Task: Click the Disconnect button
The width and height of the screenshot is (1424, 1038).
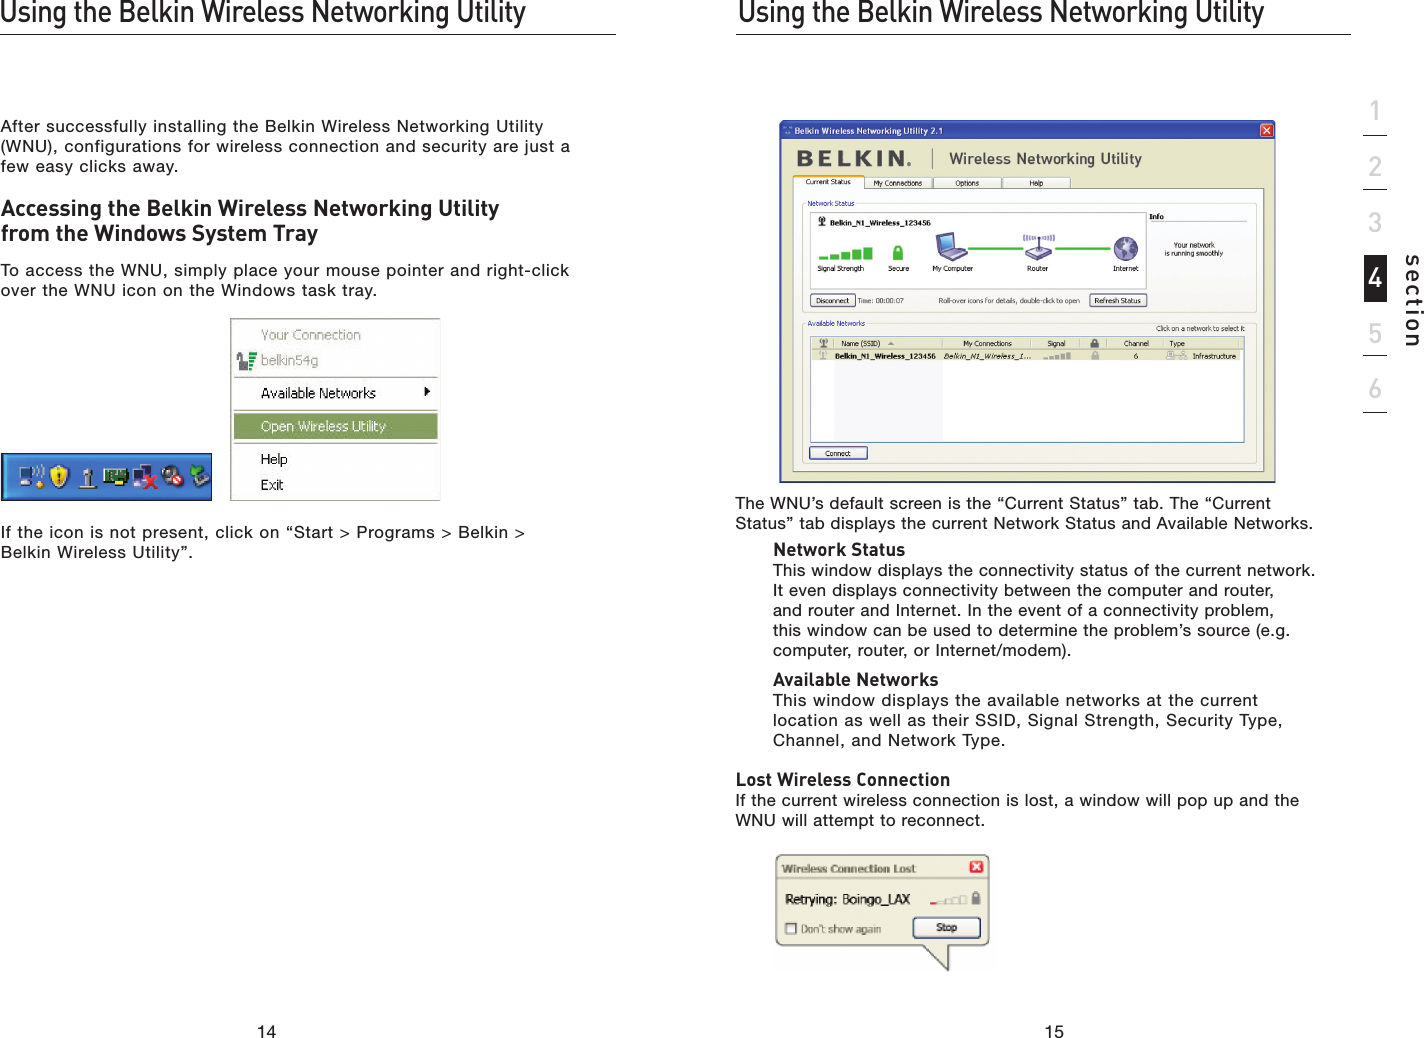Action: click(x=832, y=300)
